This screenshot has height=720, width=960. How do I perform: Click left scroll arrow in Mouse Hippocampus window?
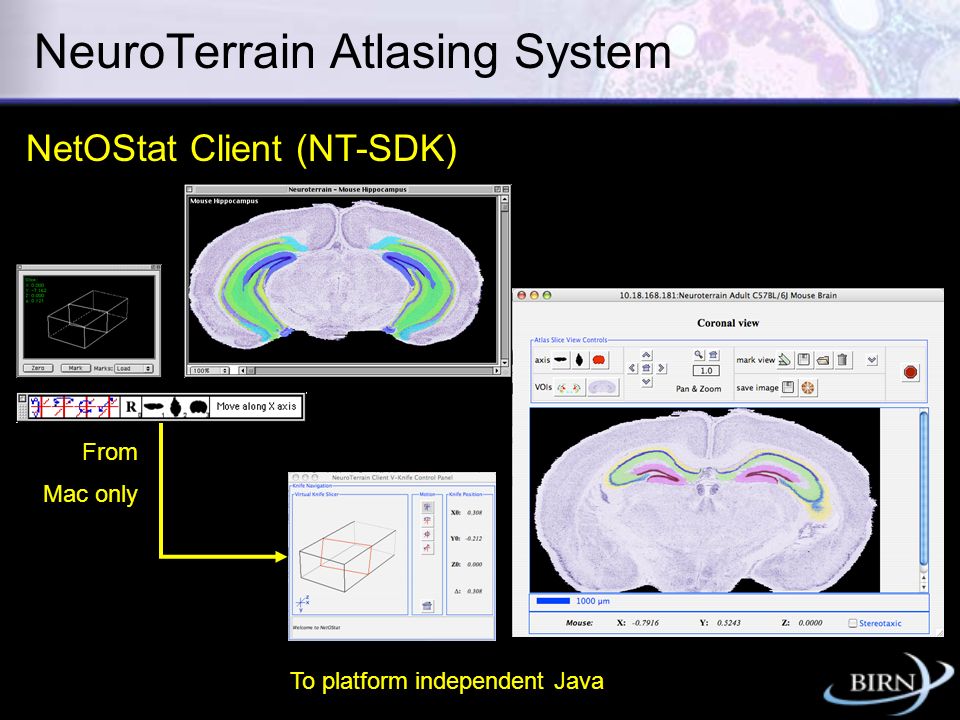click(243, 370)
